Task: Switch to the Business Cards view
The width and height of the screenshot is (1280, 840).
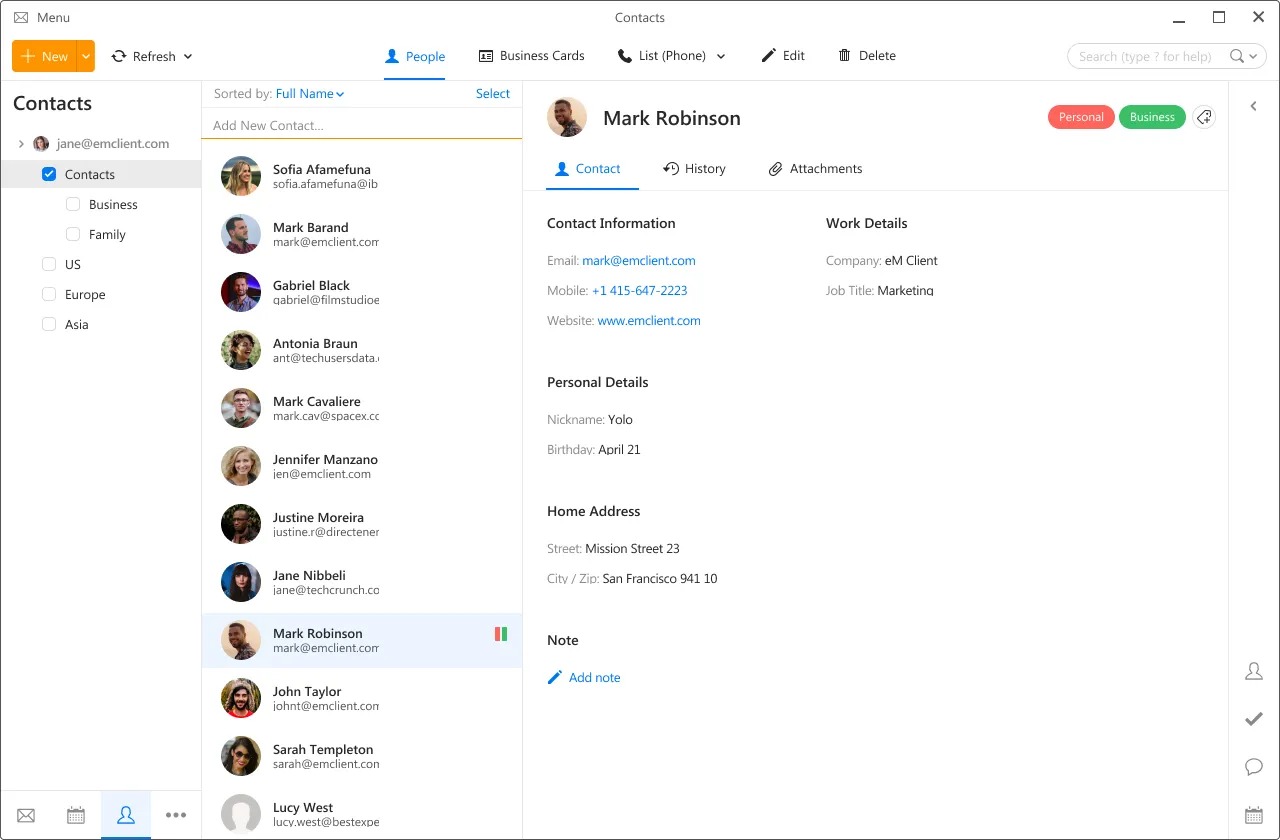Action: tap(531, 56)
